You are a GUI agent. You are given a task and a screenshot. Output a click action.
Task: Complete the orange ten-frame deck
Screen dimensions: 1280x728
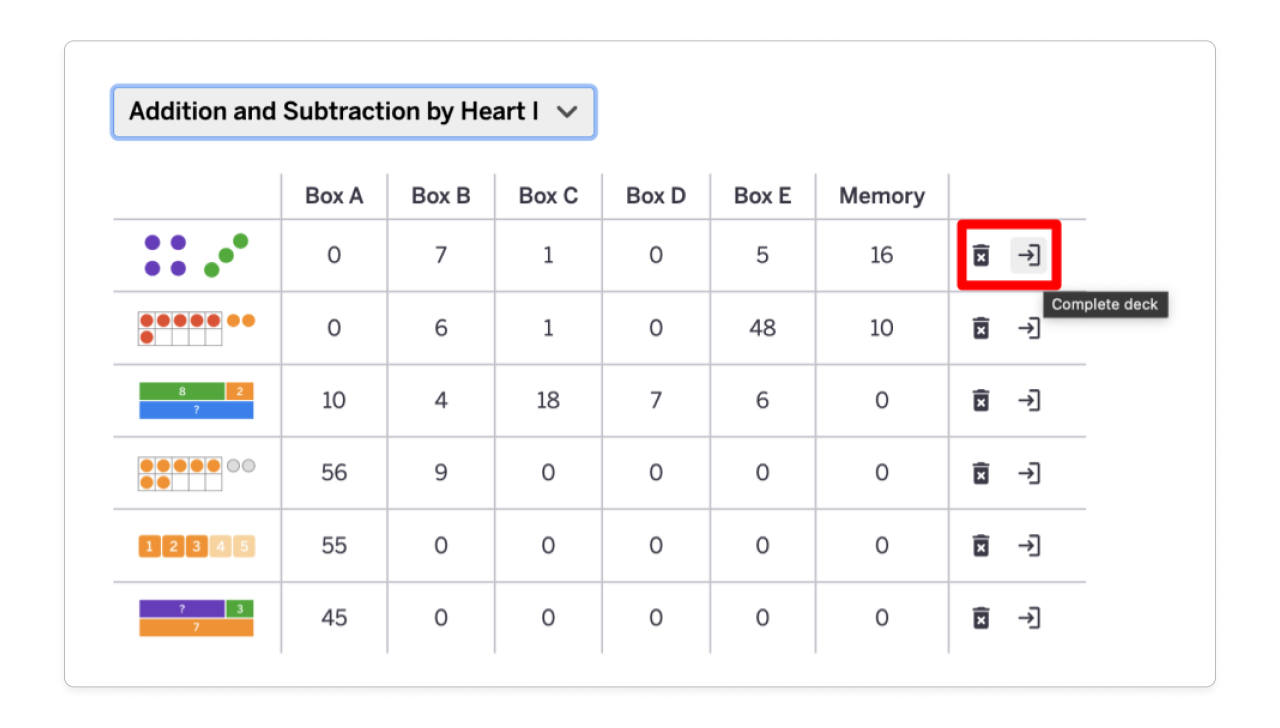(1029, 473)
